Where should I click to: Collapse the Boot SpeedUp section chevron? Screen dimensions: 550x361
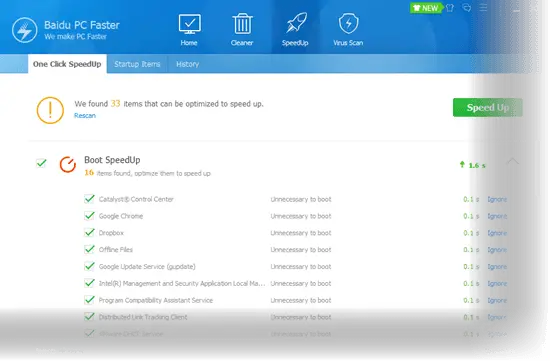point(513,162)
